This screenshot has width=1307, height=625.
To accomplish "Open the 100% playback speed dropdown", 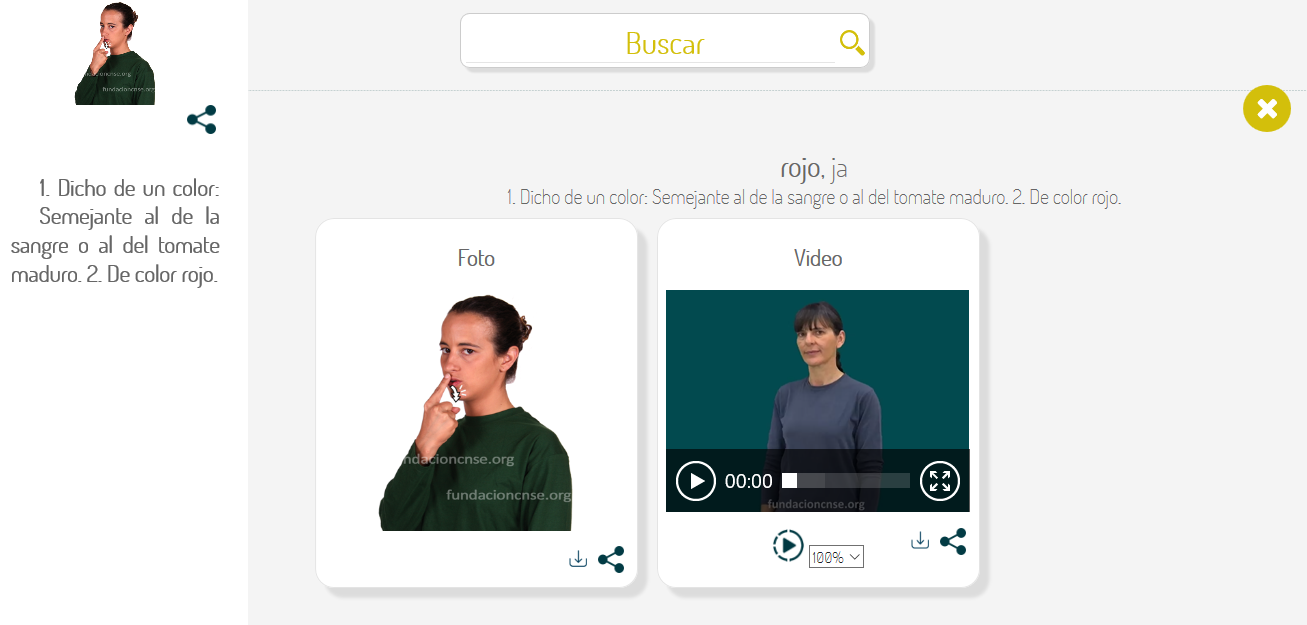I will tap(836, 557).
